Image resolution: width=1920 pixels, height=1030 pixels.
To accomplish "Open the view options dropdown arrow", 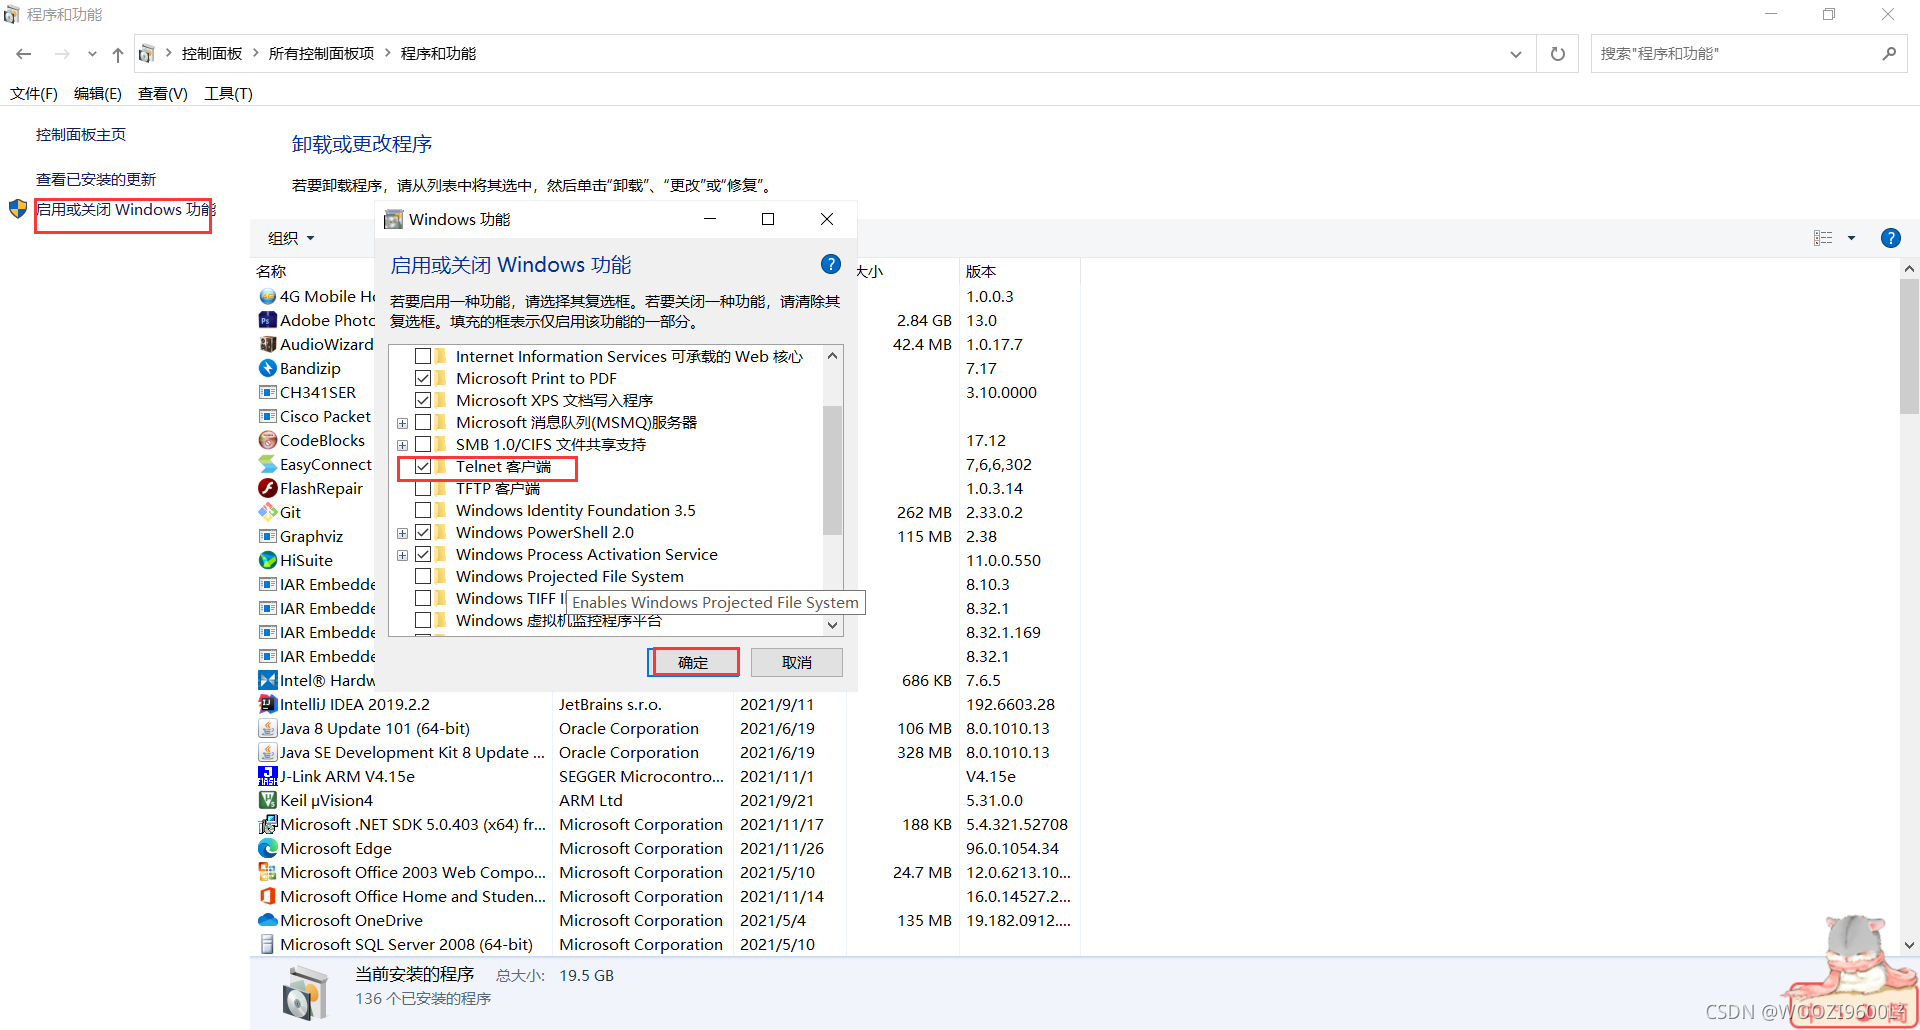I will 1851,238.
